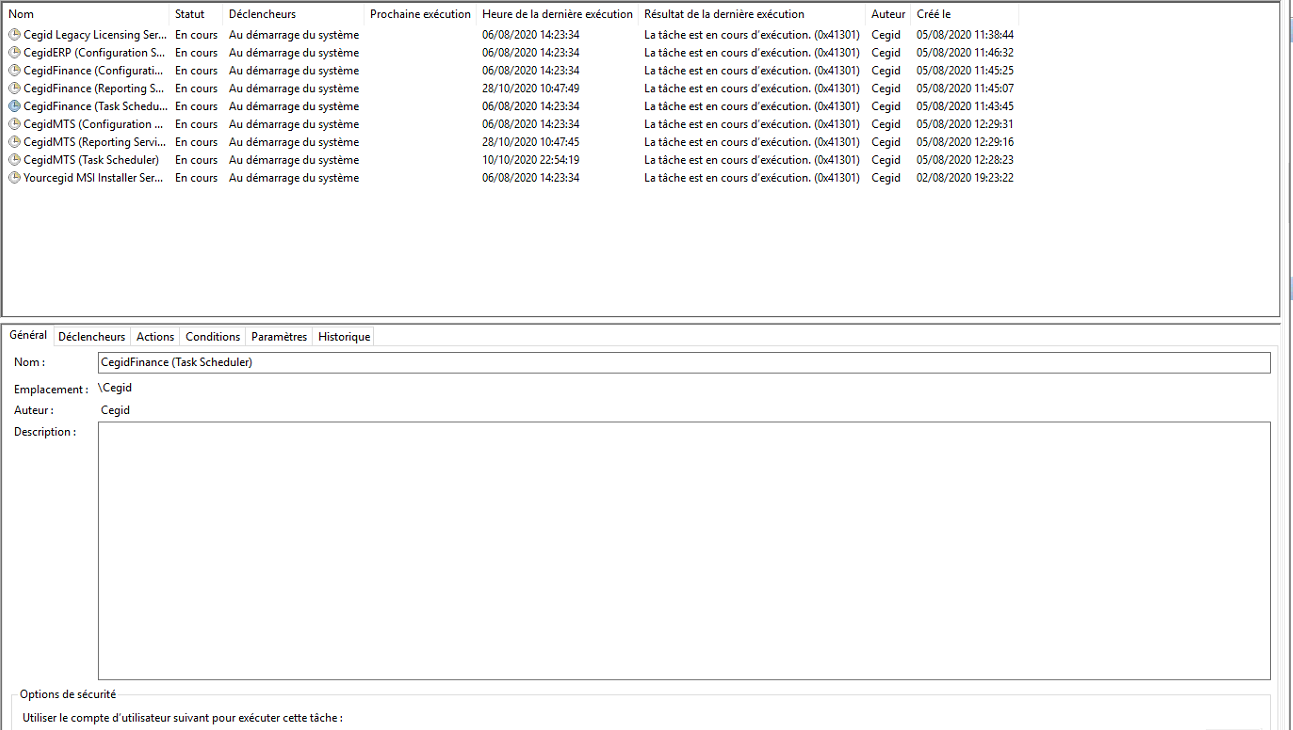Viewport: 1293px width, 730px height.
Task: Click the trigger cell of Cegid Legacy Licensing row
Action: [294, 35]
